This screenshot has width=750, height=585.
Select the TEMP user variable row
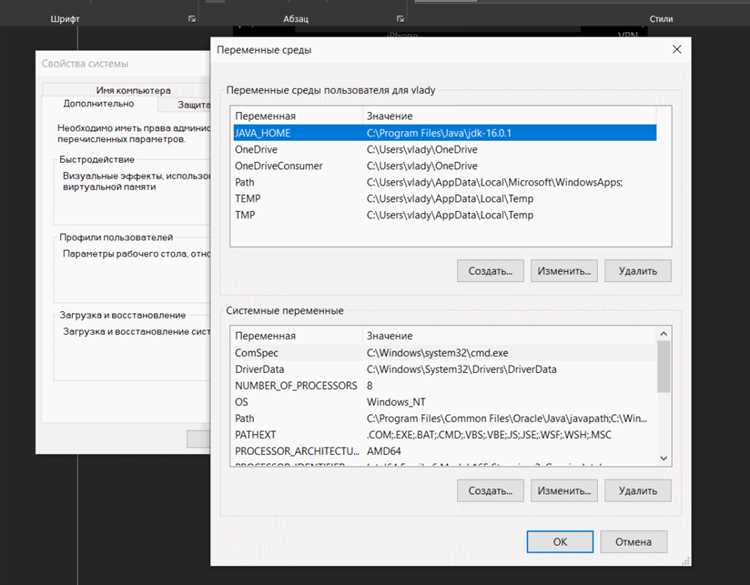pos(445,199)
